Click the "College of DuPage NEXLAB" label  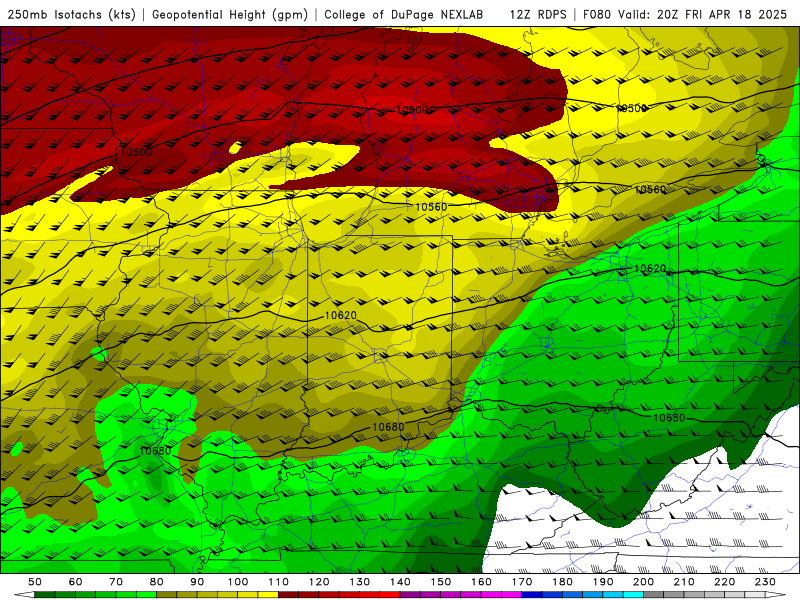pyautogui.click(x=404, y=15)
